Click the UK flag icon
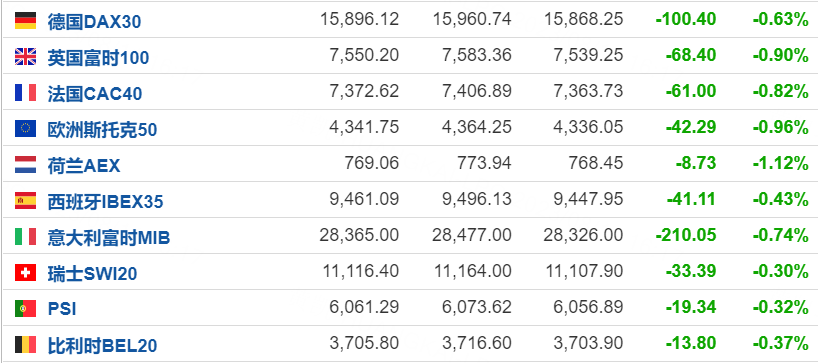The height and width of the screenshot is (363, 818). point(26,56)
